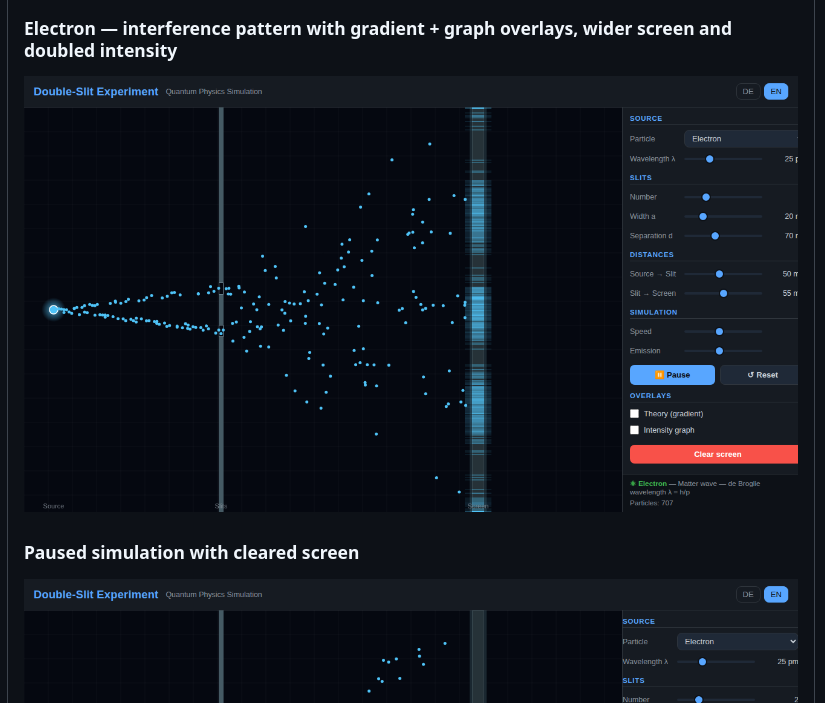This screenshot has width=825, height=703.
Task: Select EN in the paused simulation panel
Action: click(776, 595)
